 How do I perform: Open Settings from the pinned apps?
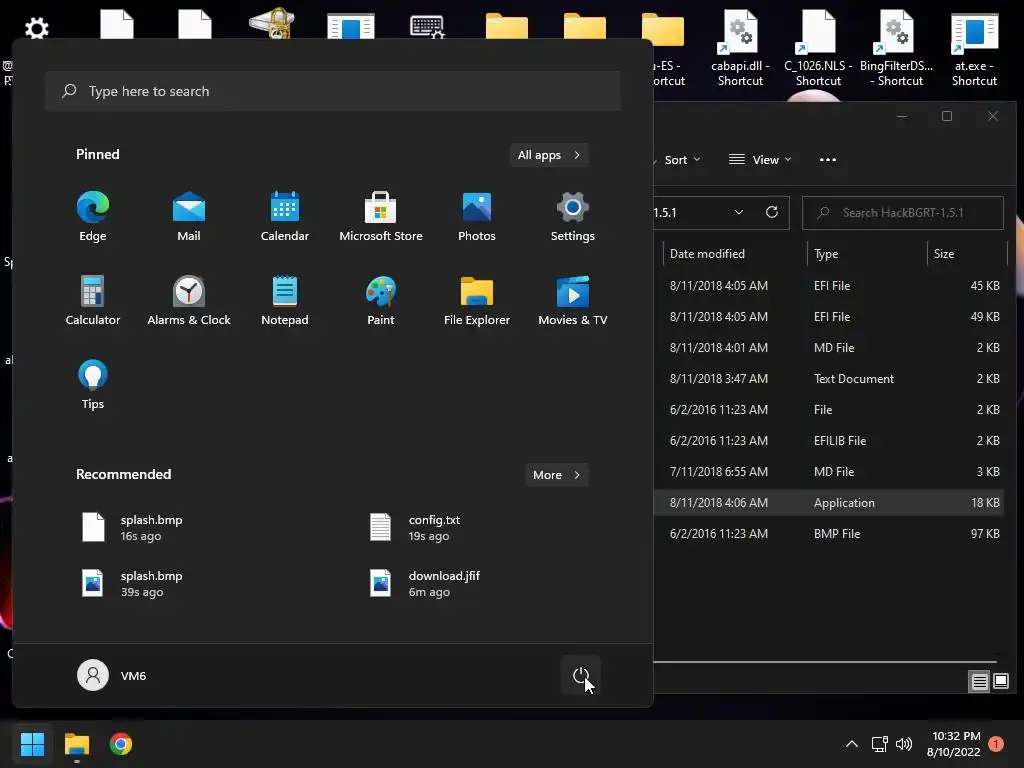(573, 217)
